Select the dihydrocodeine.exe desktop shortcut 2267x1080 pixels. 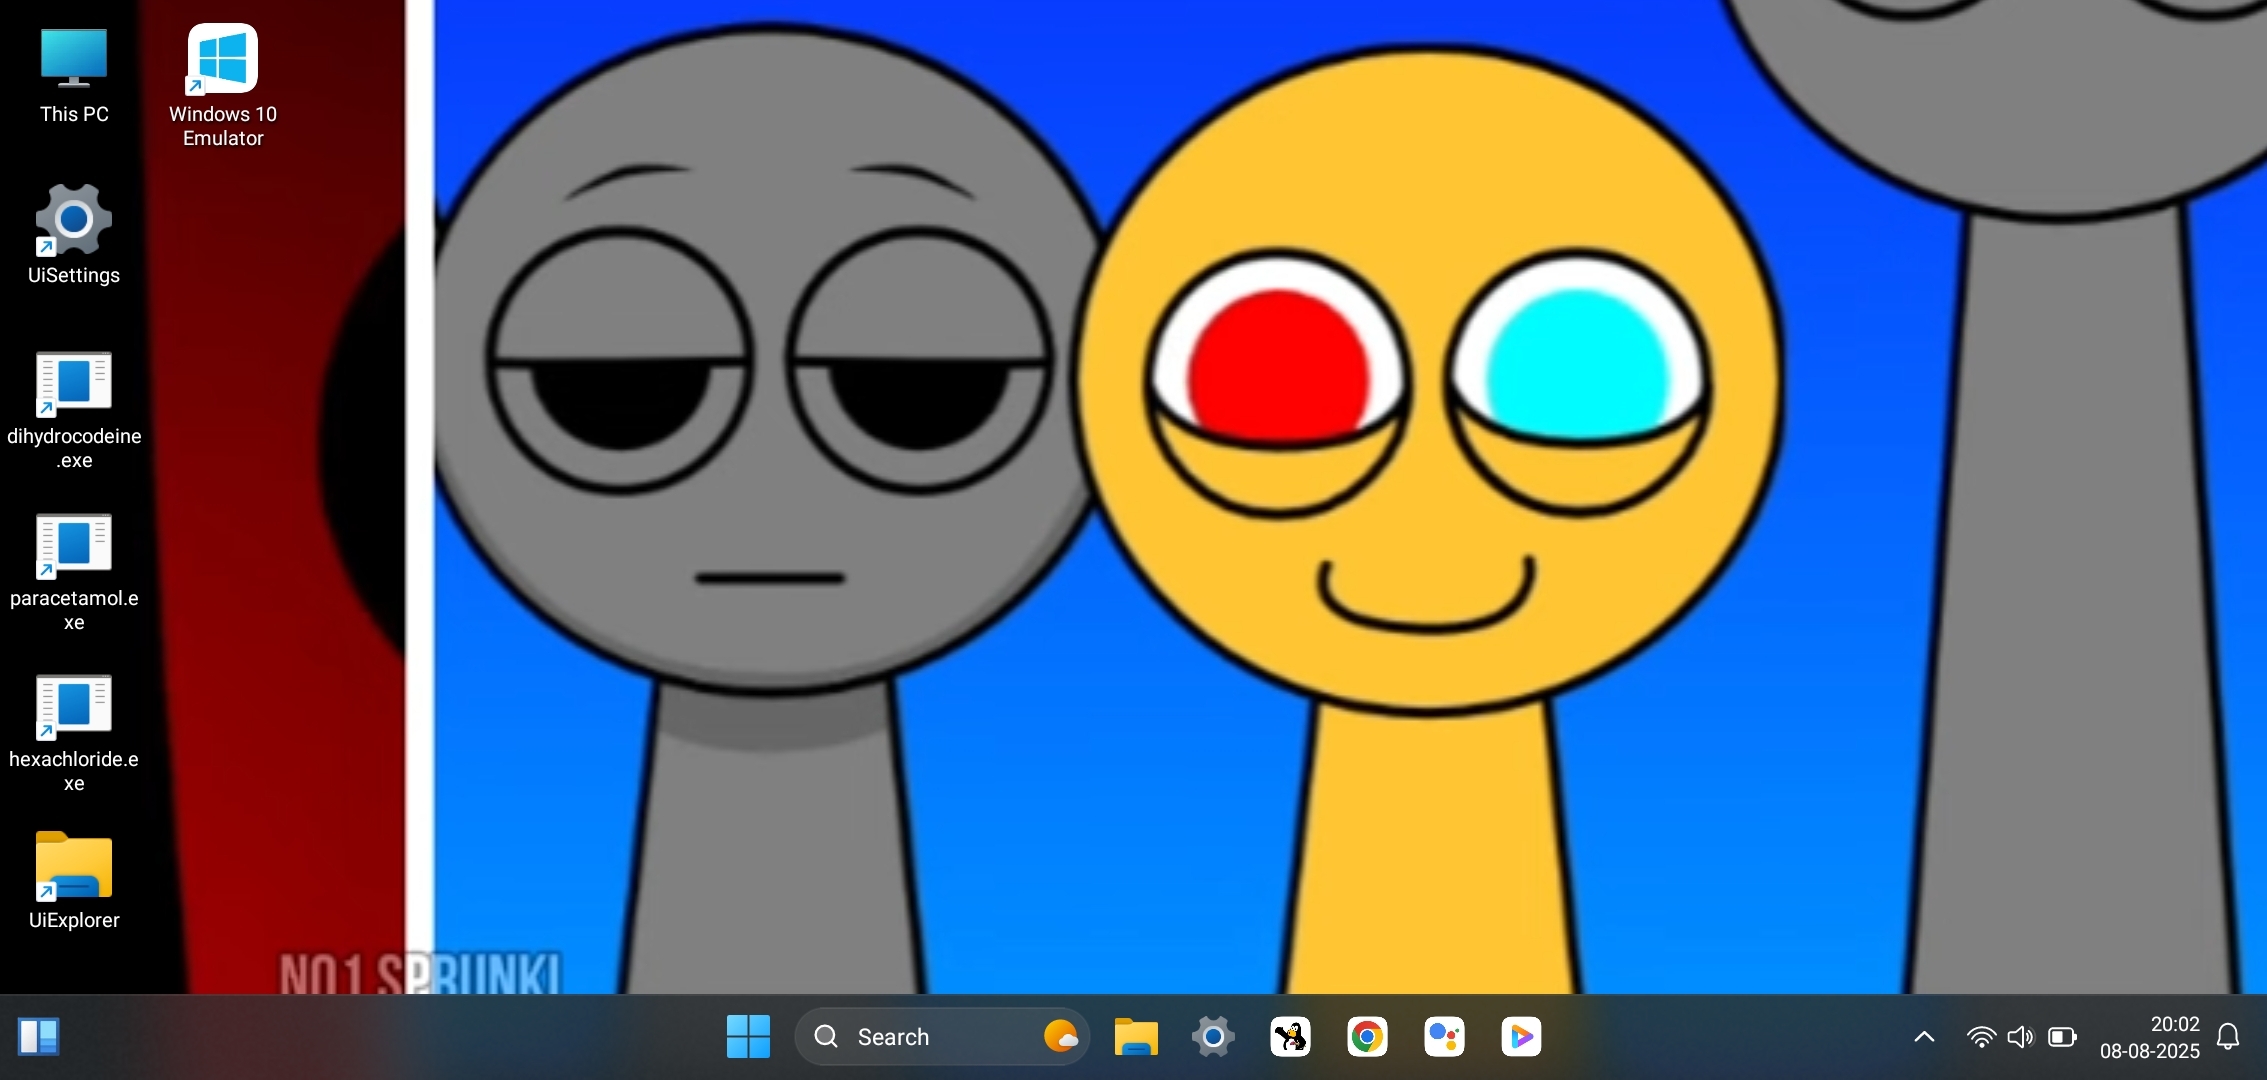point(74,410)
